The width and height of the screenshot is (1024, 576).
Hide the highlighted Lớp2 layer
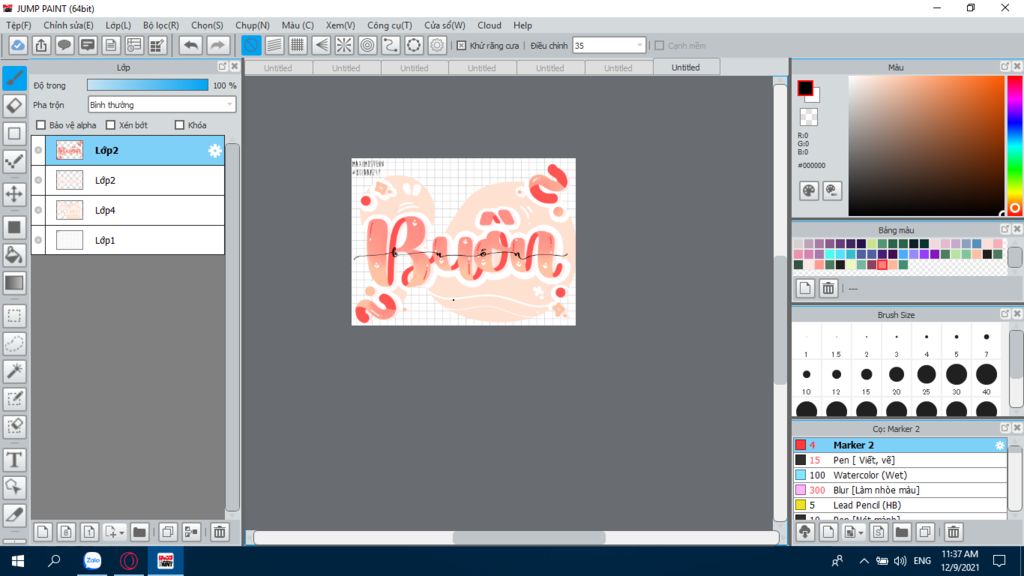point(39,150)
